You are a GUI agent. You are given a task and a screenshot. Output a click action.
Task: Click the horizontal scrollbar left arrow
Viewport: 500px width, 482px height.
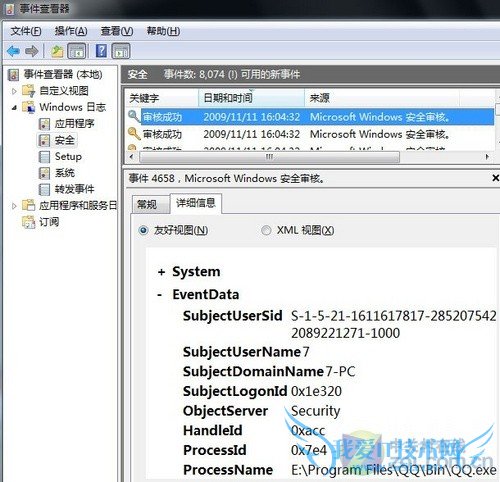click(132, 157)
